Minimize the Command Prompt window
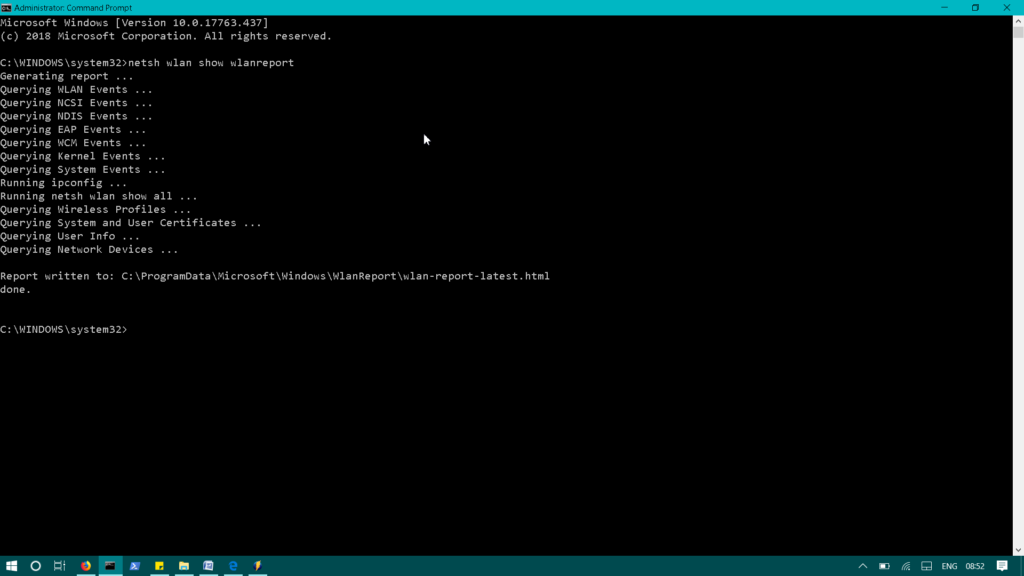Image resolution: width=1024 pixels, height=576 pixels. click(944, 8)
